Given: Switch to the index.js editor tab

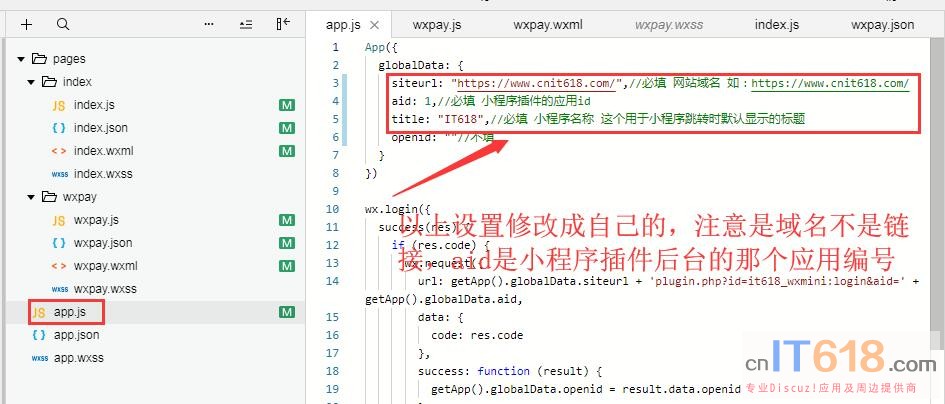Looking at the screenshot, I should pos(777,25).
